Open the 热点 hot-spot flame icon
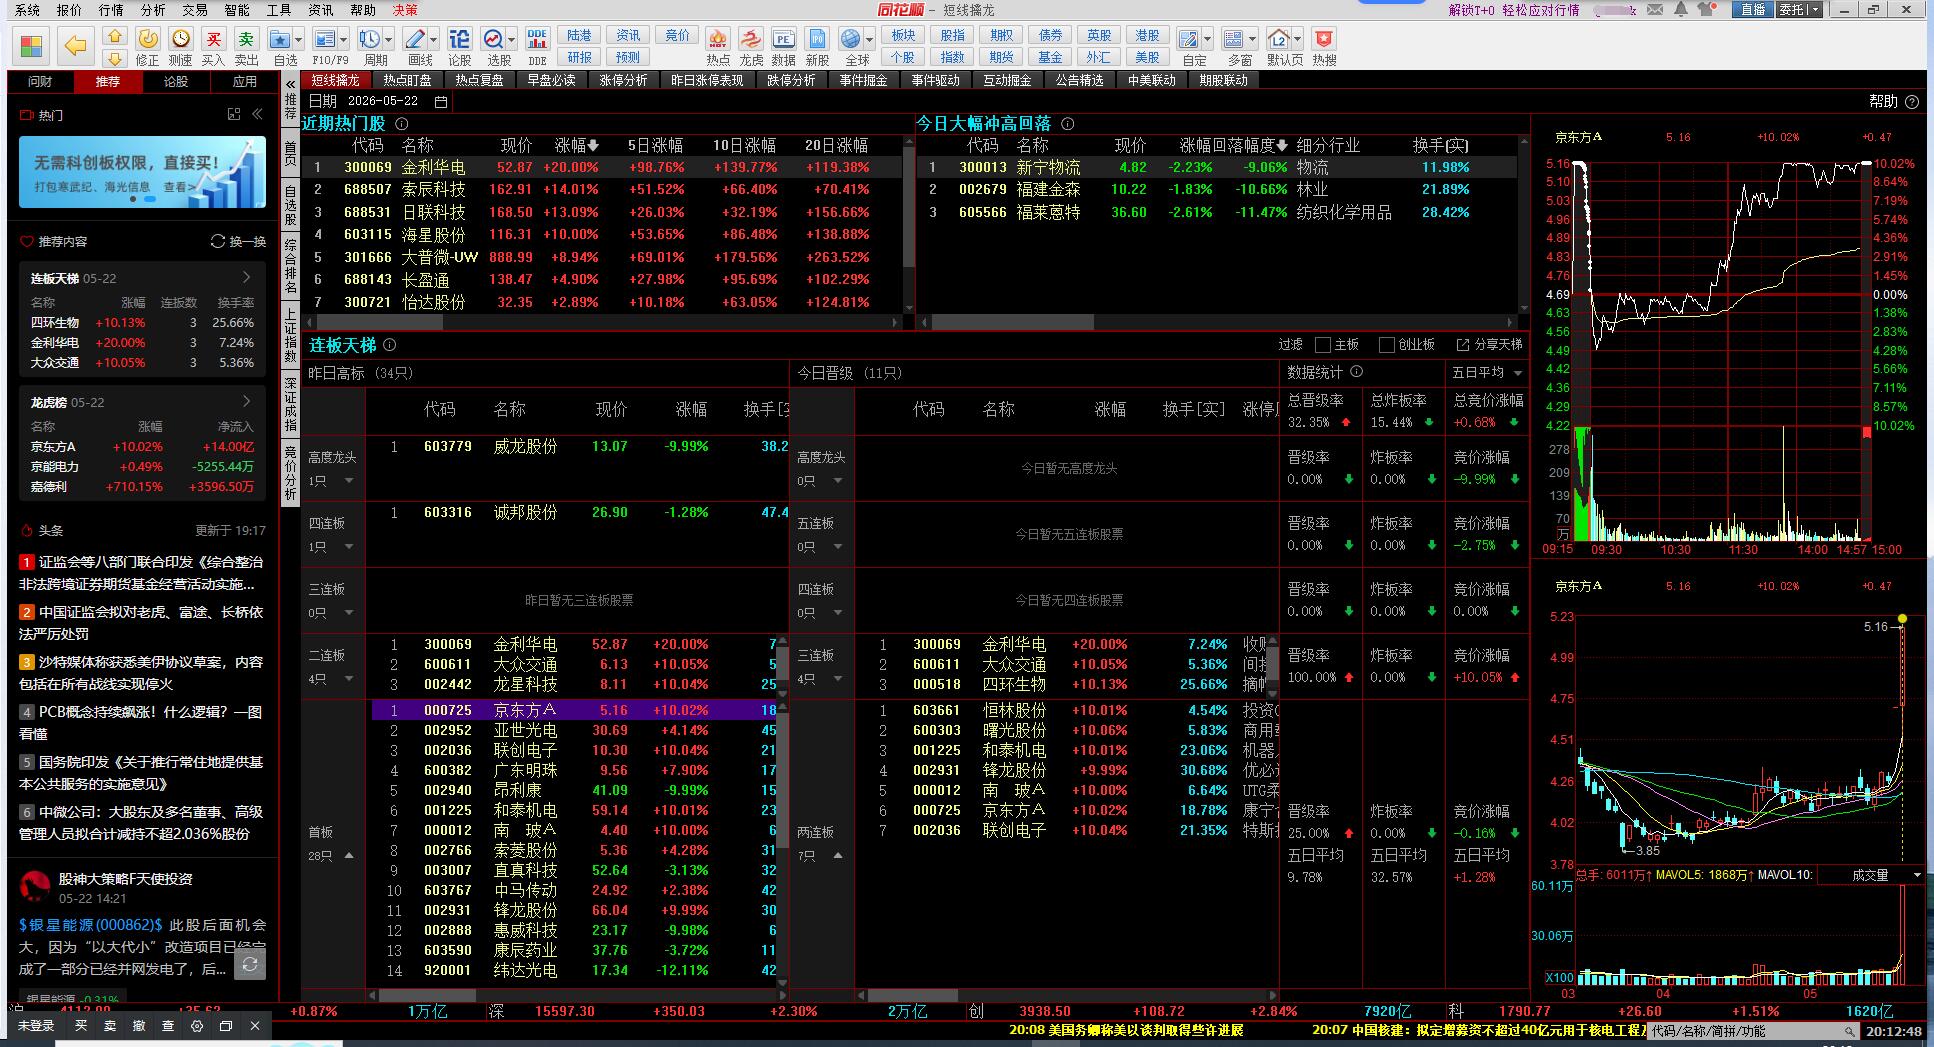Image resolution: width=1934 pixels, height=1047 pixels. coord(717,40)
